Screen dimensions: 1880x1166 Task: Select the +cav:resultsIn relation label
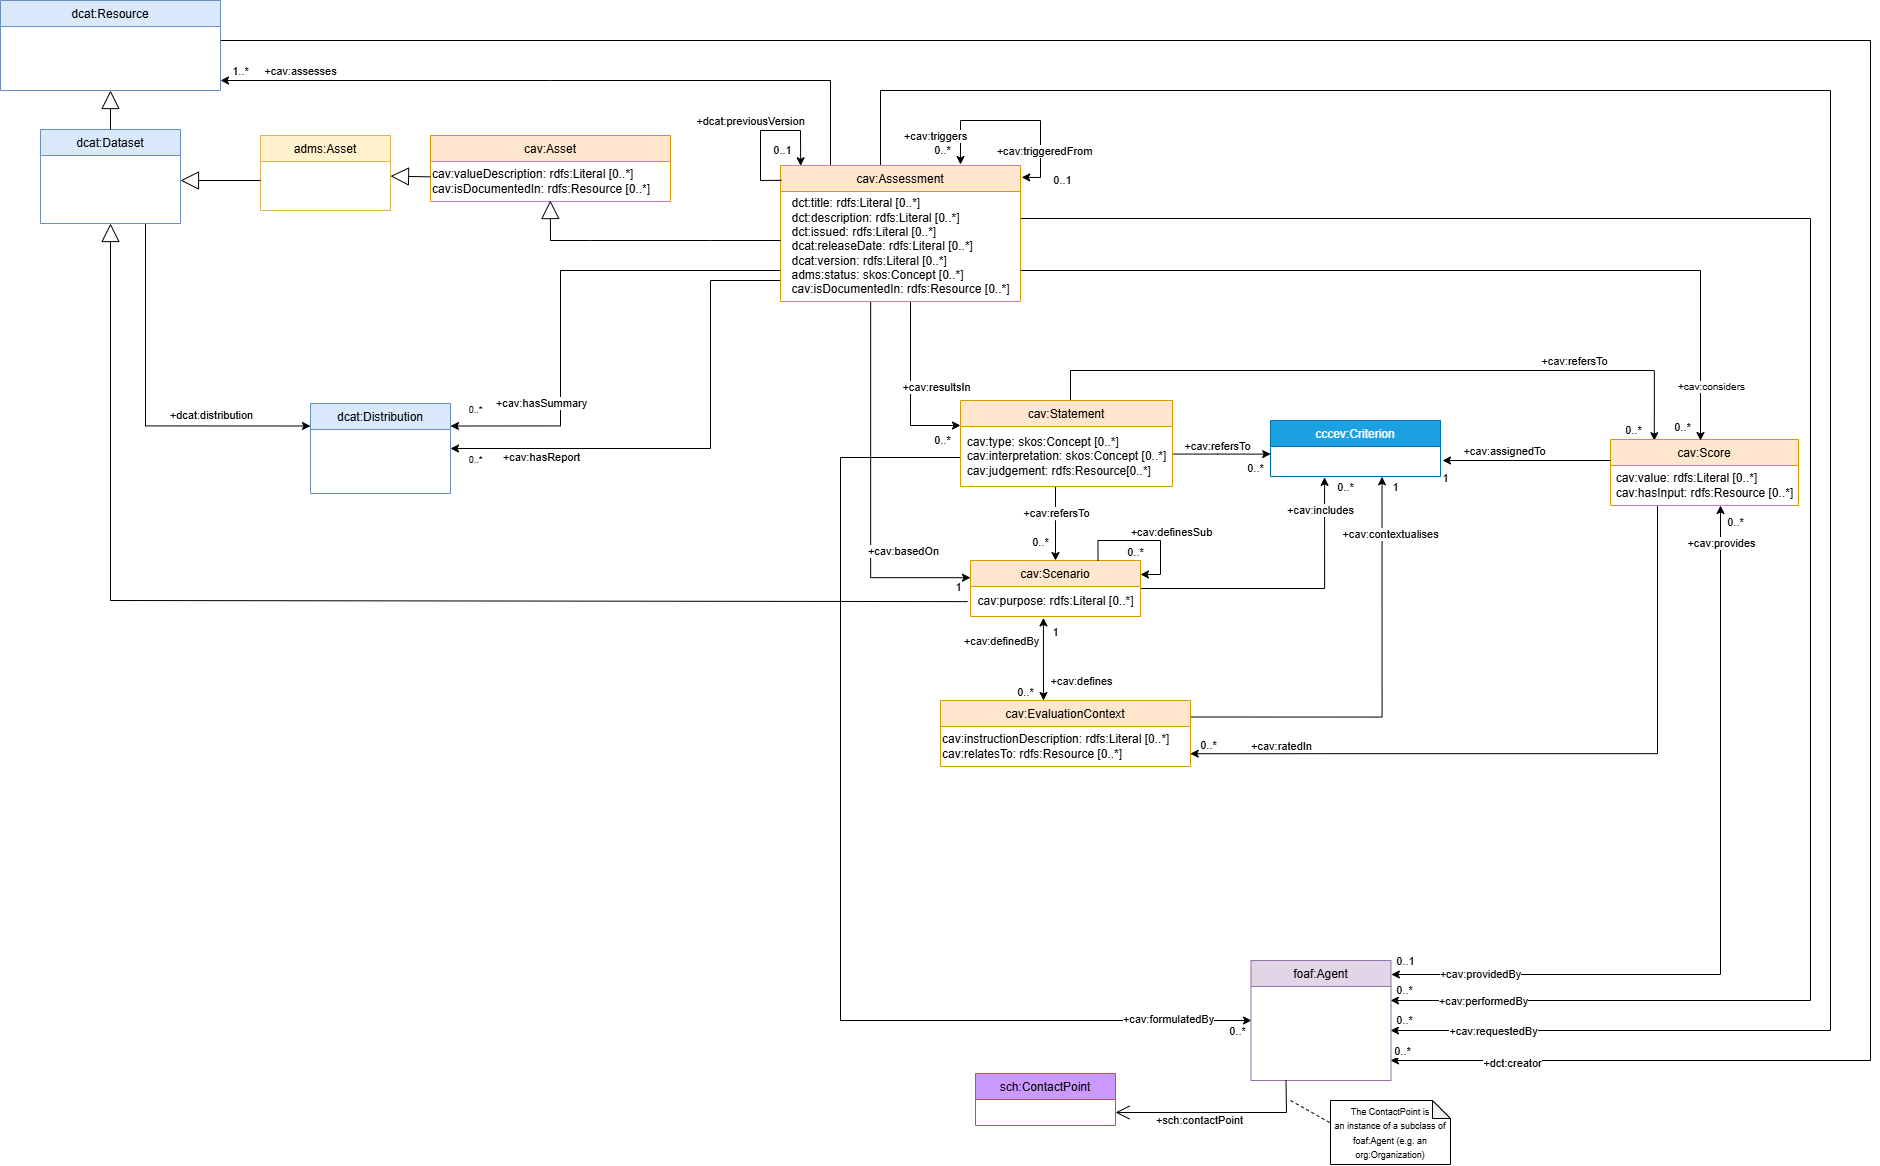(936, 388)
